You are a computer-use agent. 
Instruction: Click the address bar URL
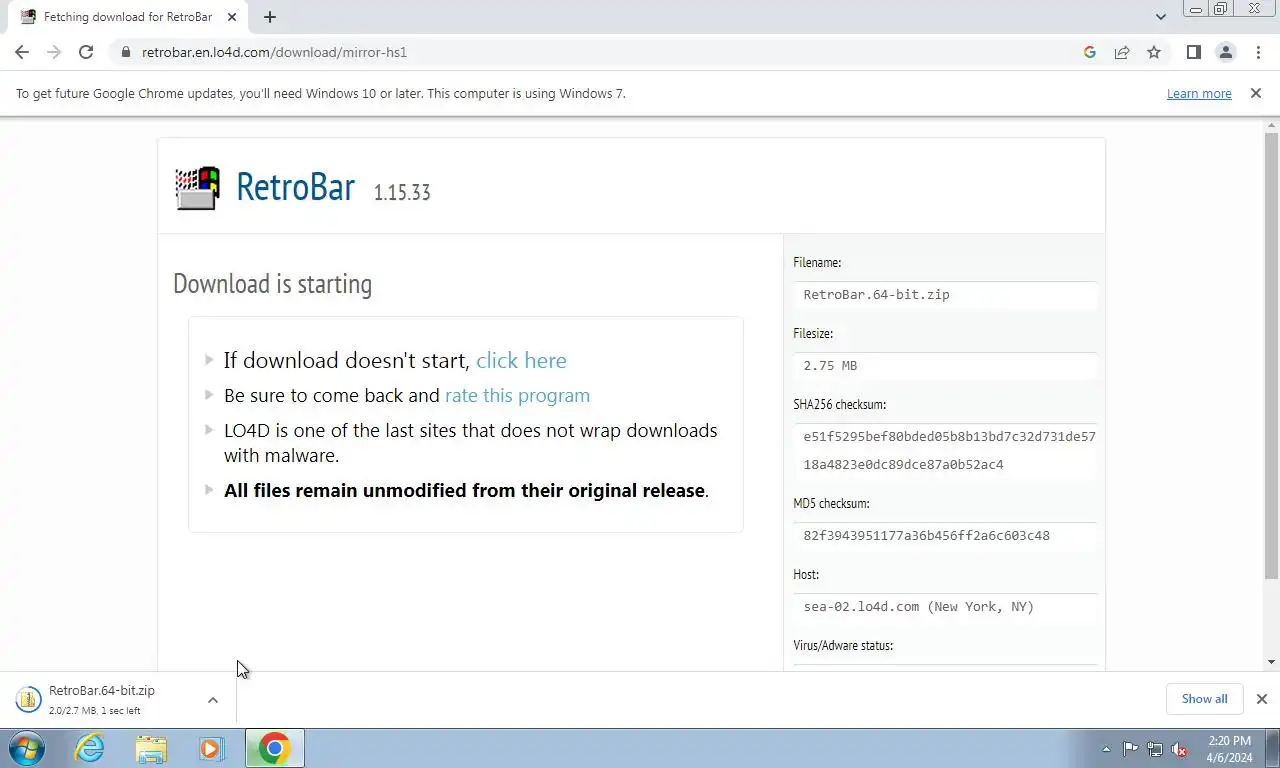(x=274, y=52)
